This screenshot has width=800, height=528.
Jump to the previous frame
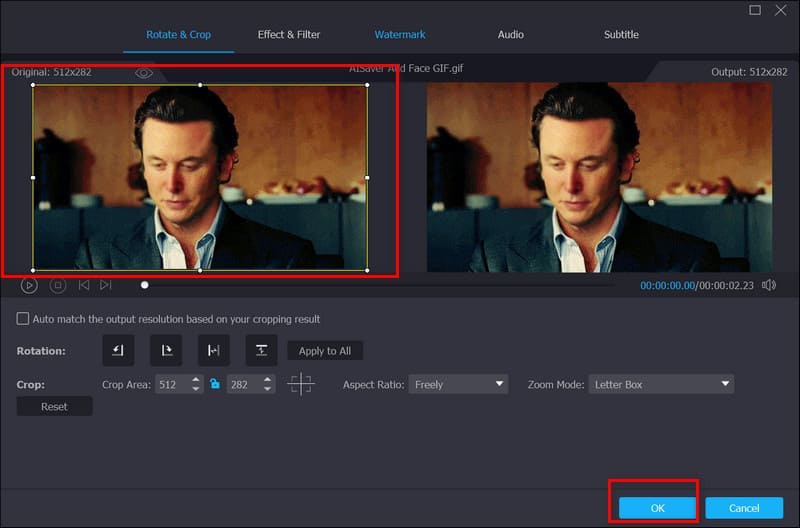point(84,285)
